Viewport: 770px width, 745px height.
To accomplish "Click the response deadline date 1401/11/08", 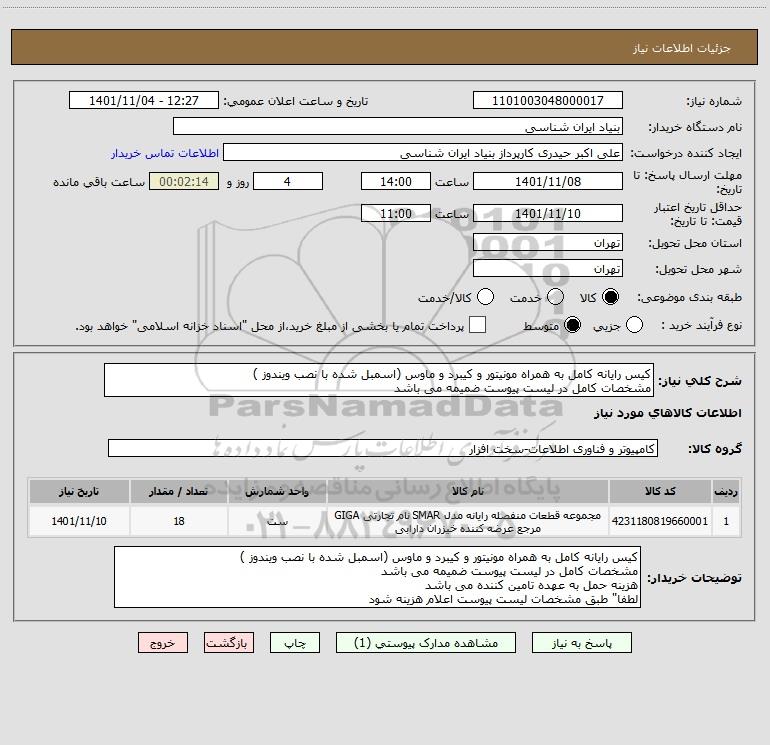I will pos(548,181).
